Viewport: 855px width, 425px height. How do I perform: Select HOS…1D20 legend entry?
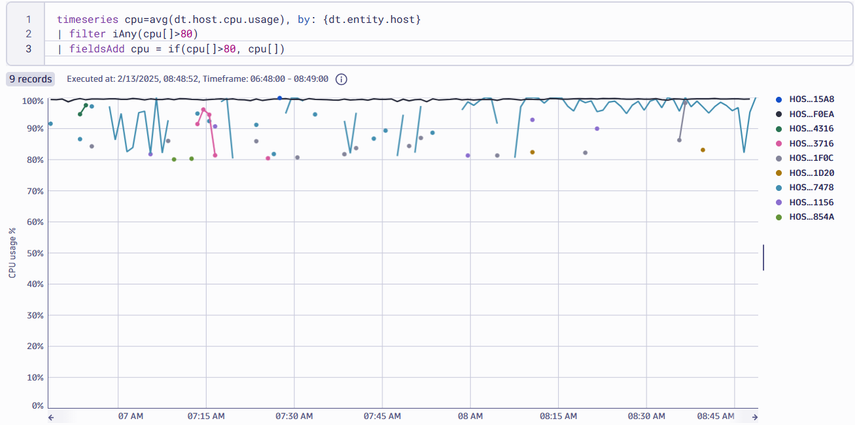pyautogui.click(x=810, y=173)
